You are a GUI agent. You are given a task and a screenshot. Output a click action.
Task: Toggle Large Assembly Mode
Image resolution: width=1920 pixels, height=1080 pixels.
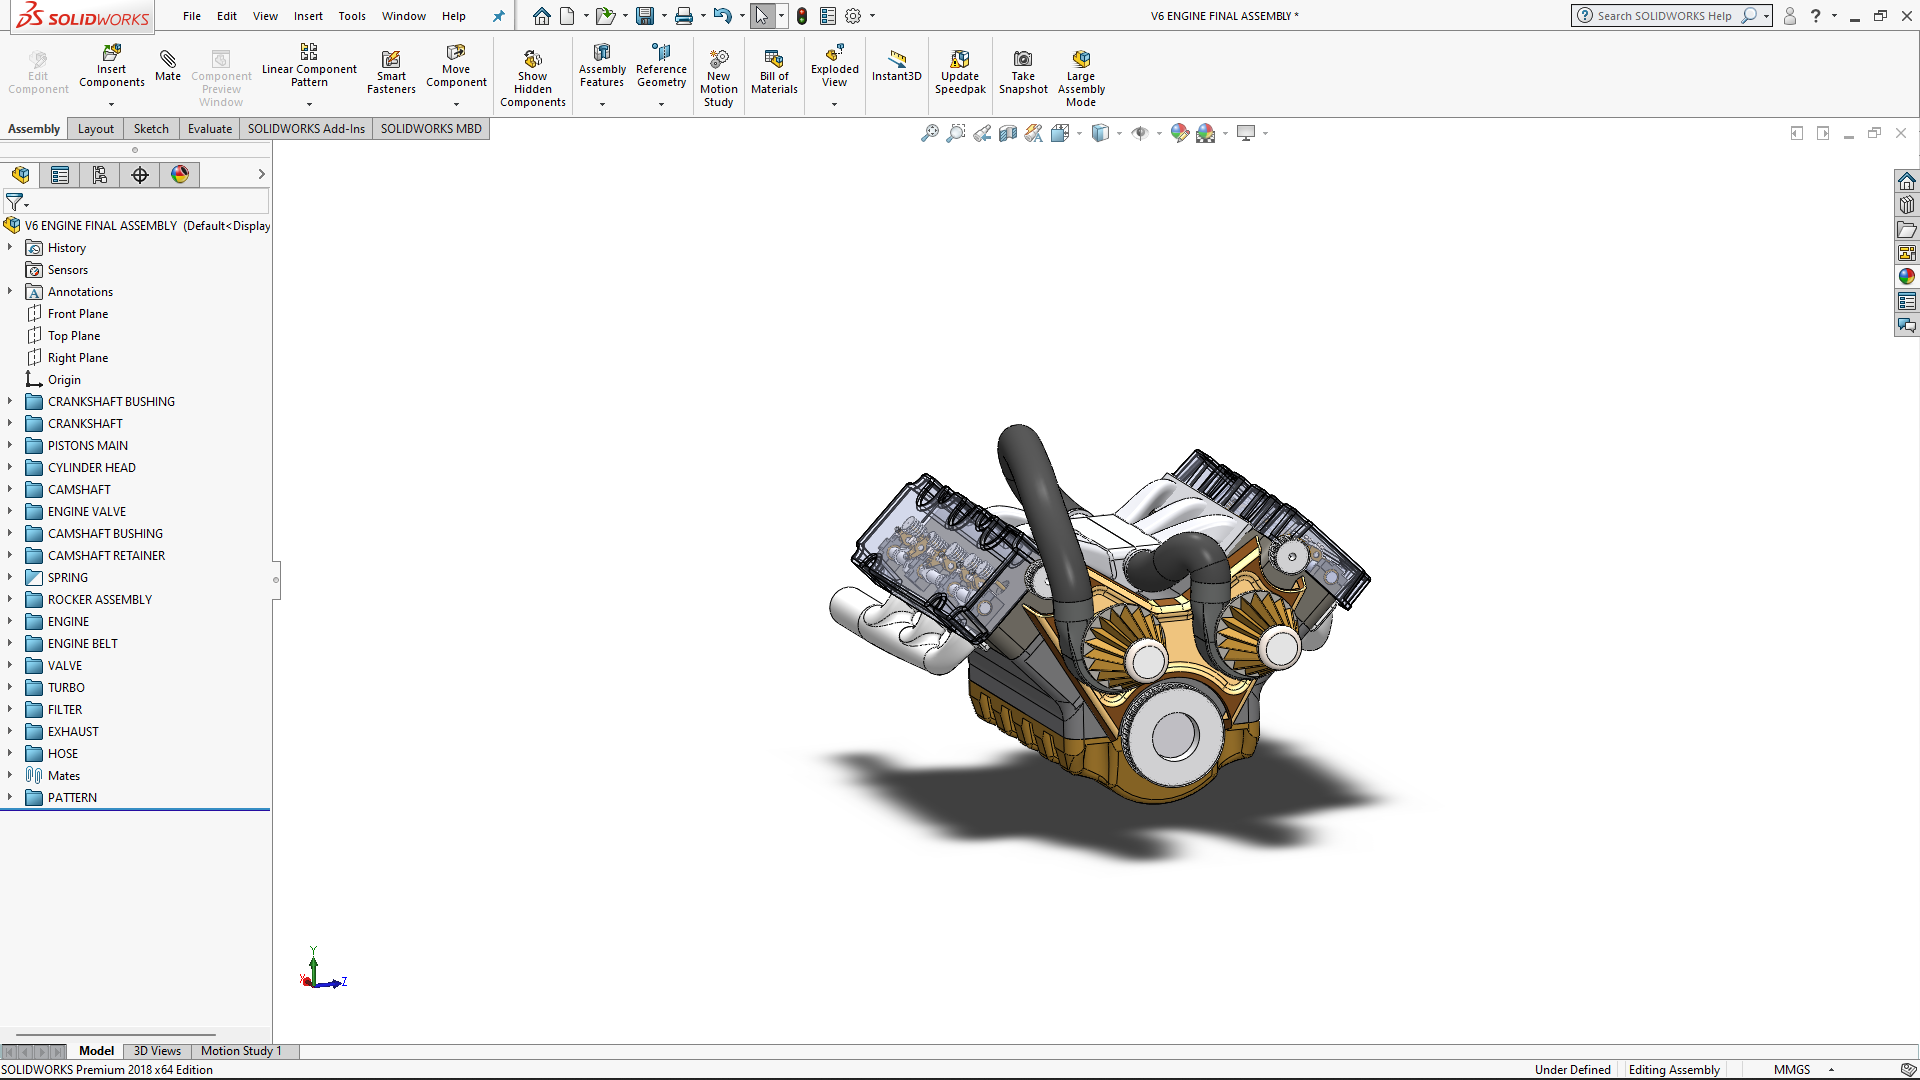tap(1081, 60)
